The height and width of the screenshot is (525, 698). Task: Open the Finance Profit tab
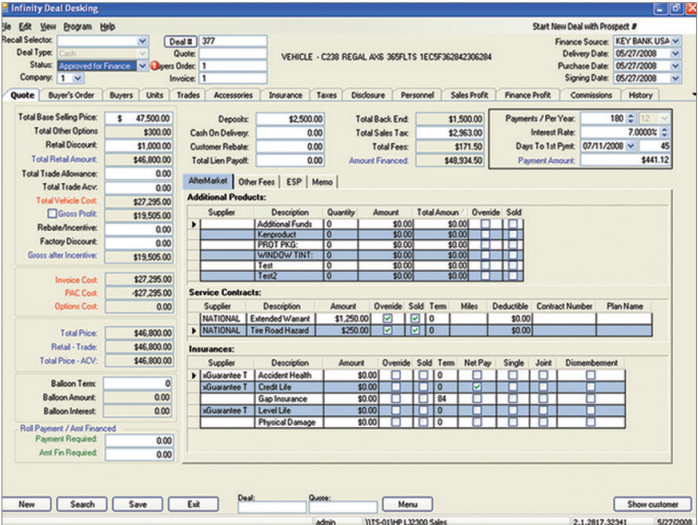(527, 95)
